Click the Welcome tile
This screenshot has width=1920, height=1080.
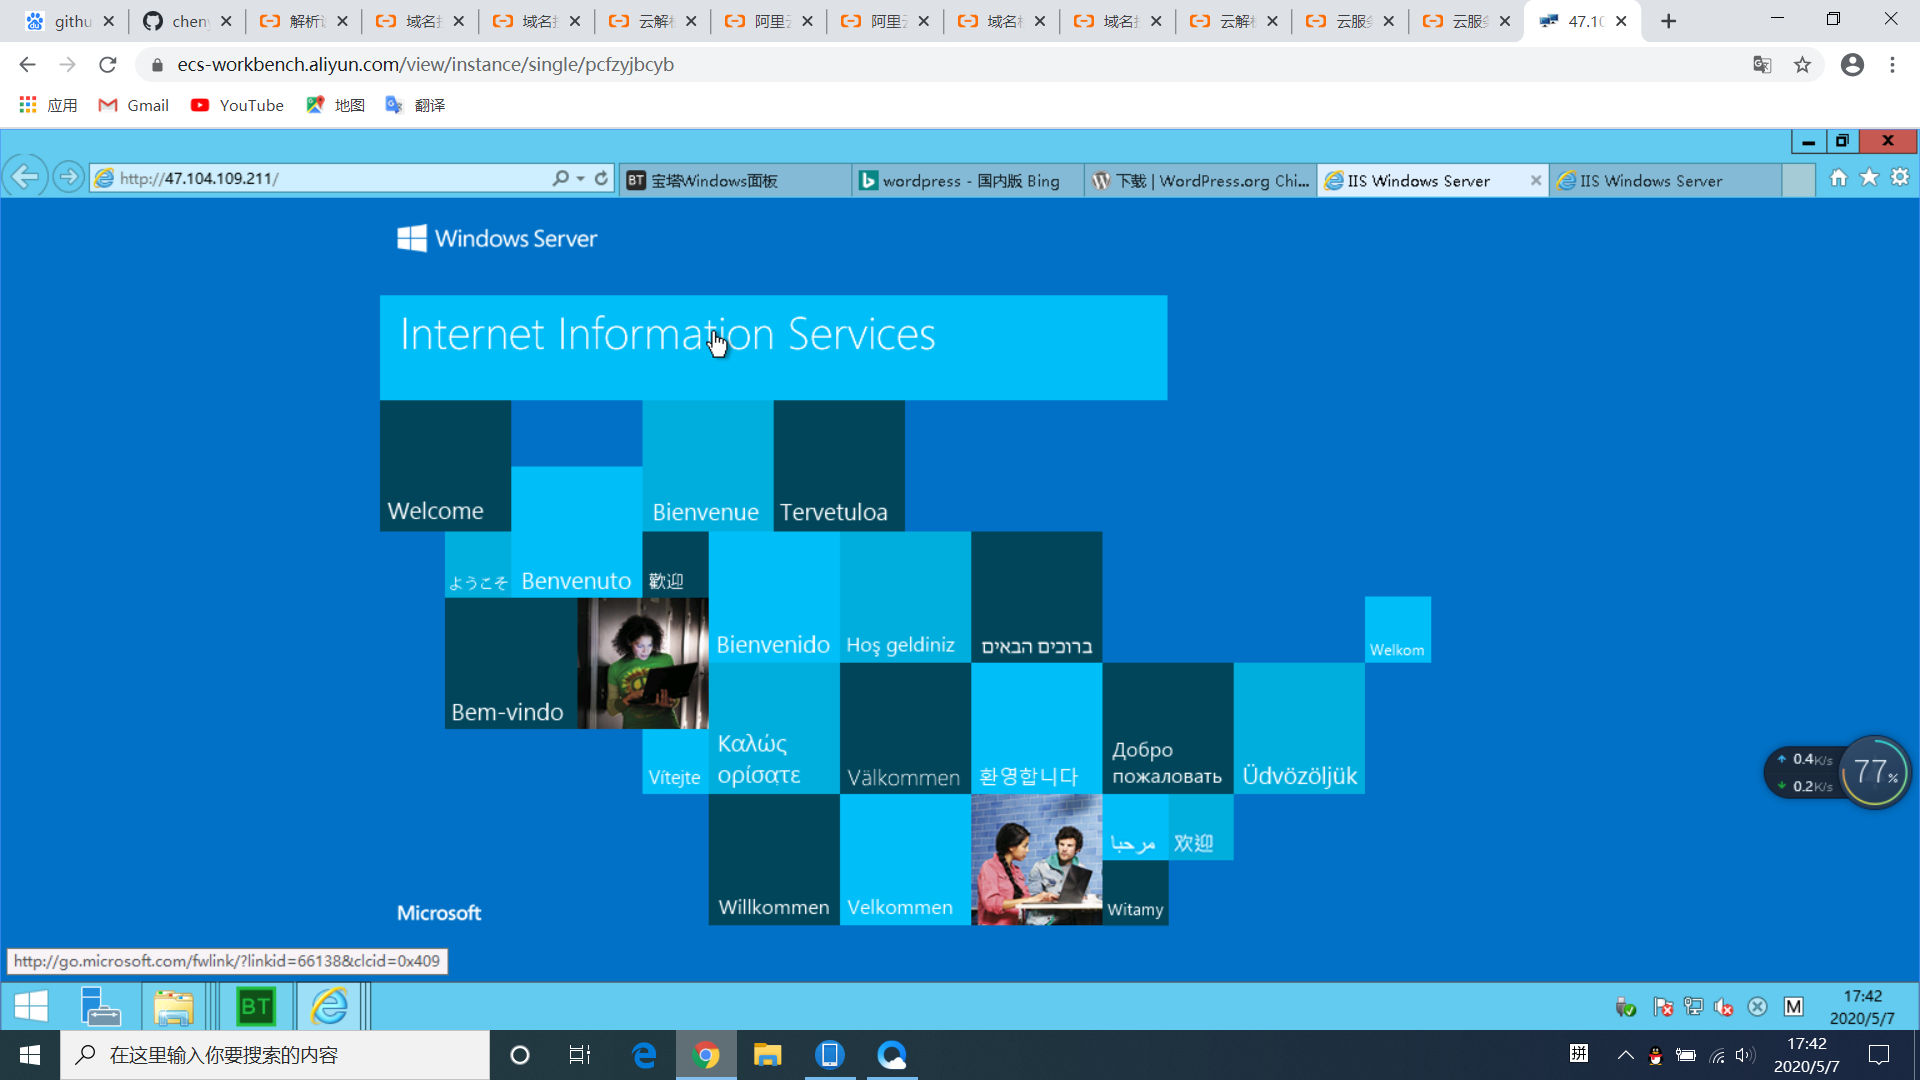pyautogui.click(x=445, y=466)
